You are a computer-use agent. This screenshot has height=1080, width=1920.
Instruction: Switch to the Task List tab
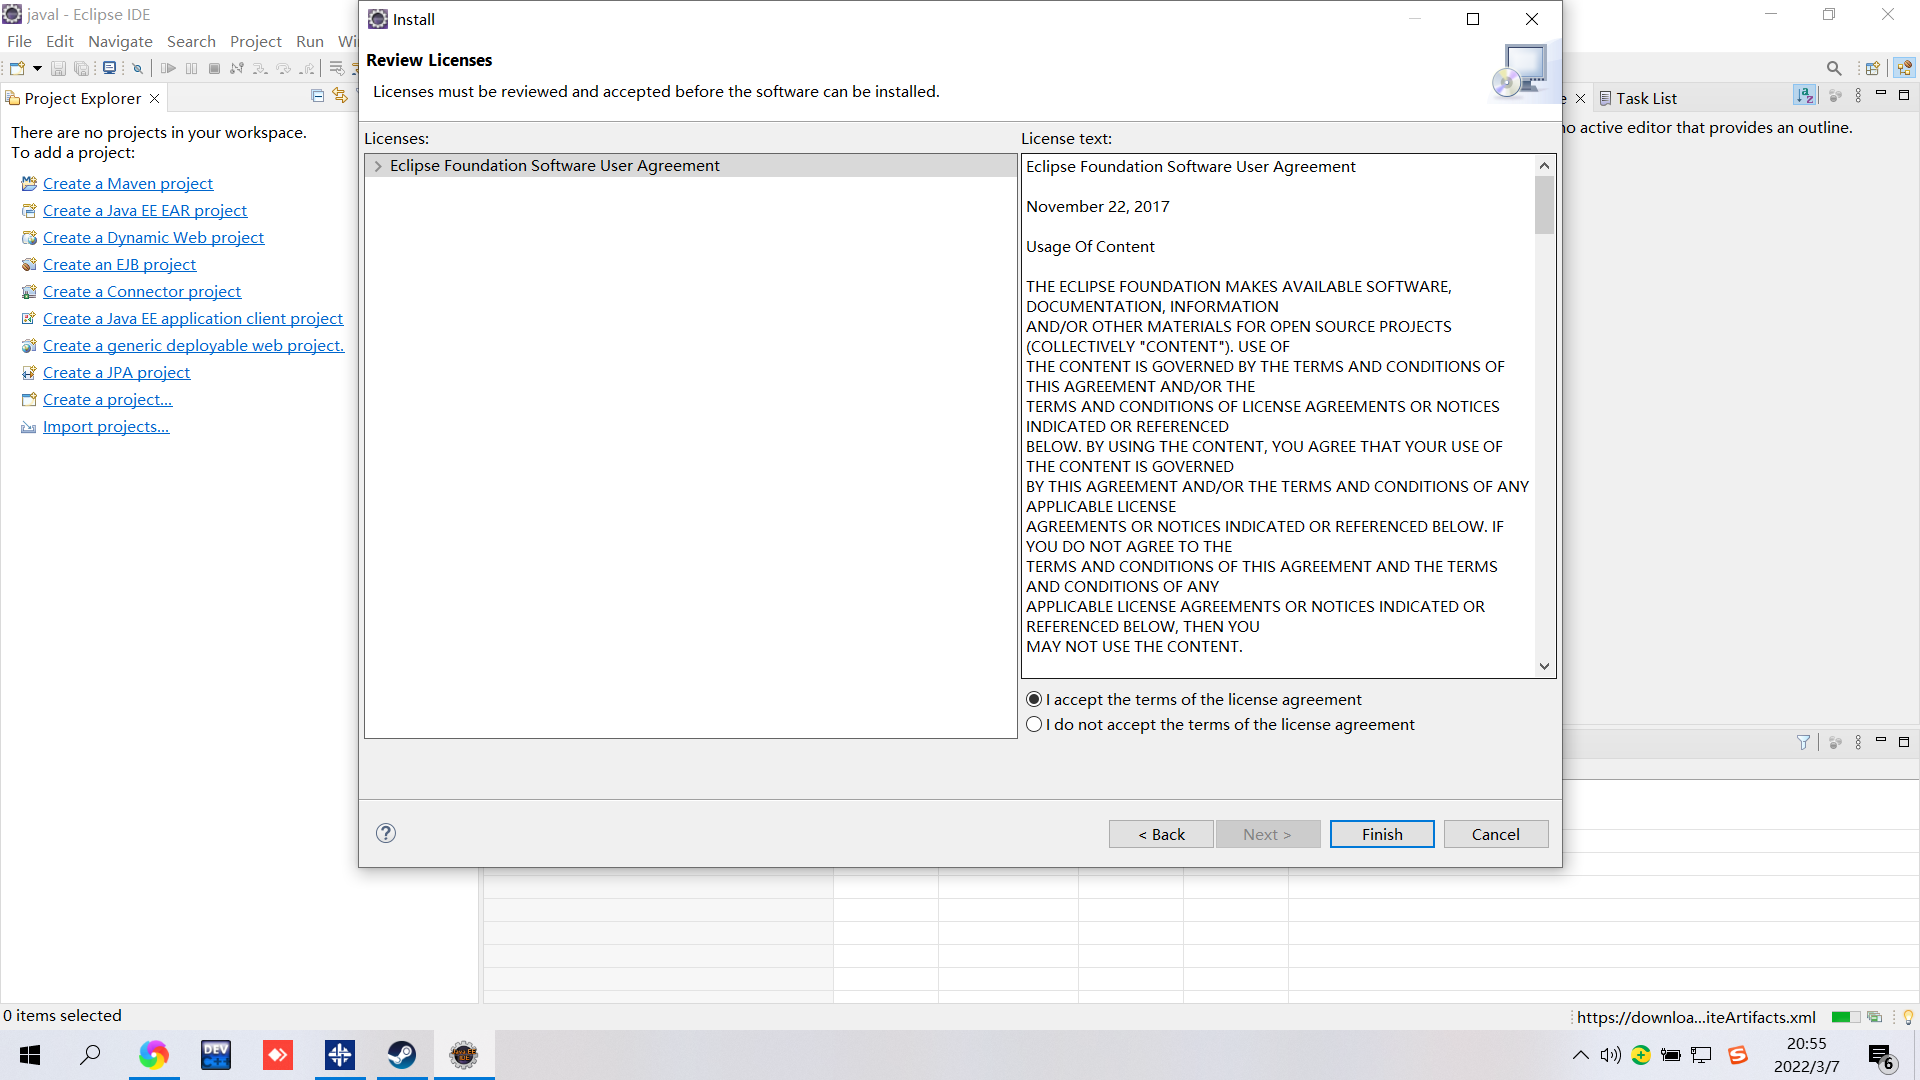(1645, 98)
